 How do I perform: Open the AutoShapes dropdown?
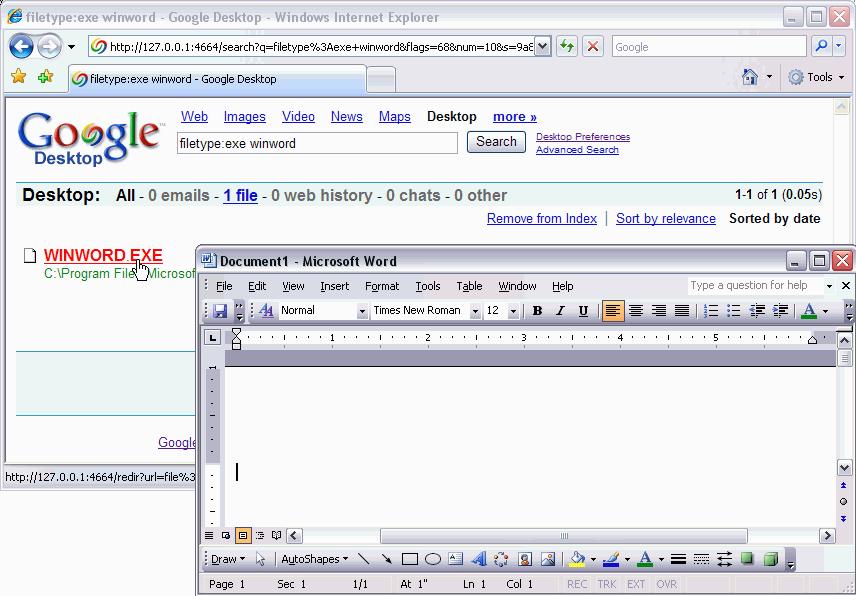click(314, 559)
